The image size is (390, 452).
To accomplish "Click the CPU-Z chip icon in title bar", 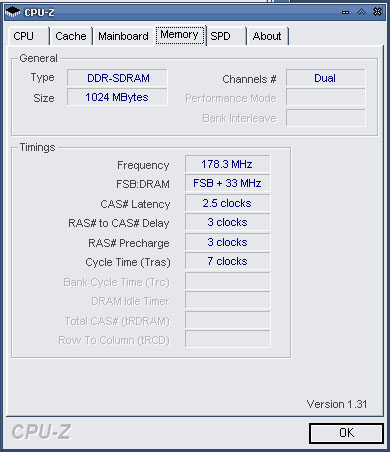I will (x=13, y=12).
